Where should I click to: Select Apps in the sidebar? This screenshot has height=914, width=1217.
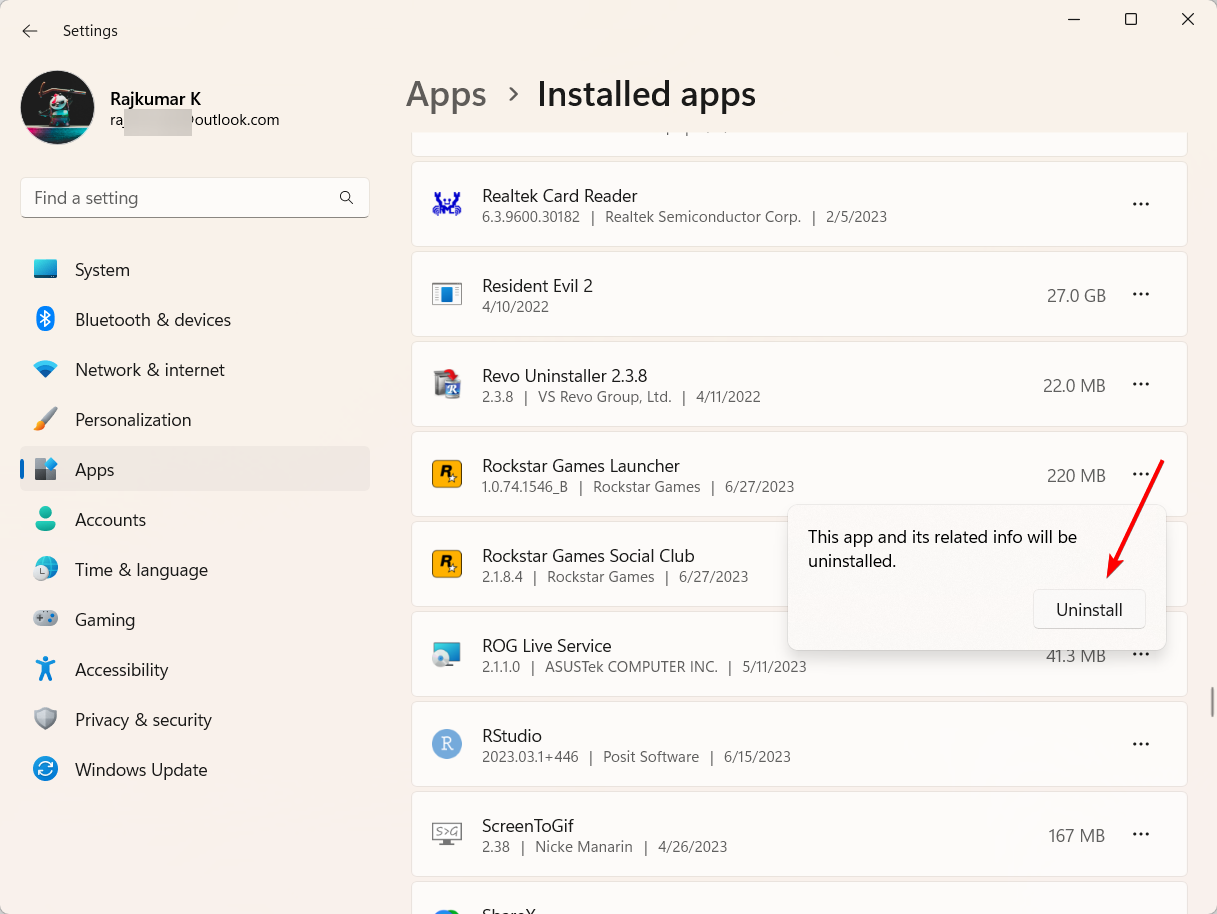coord(195,470)
